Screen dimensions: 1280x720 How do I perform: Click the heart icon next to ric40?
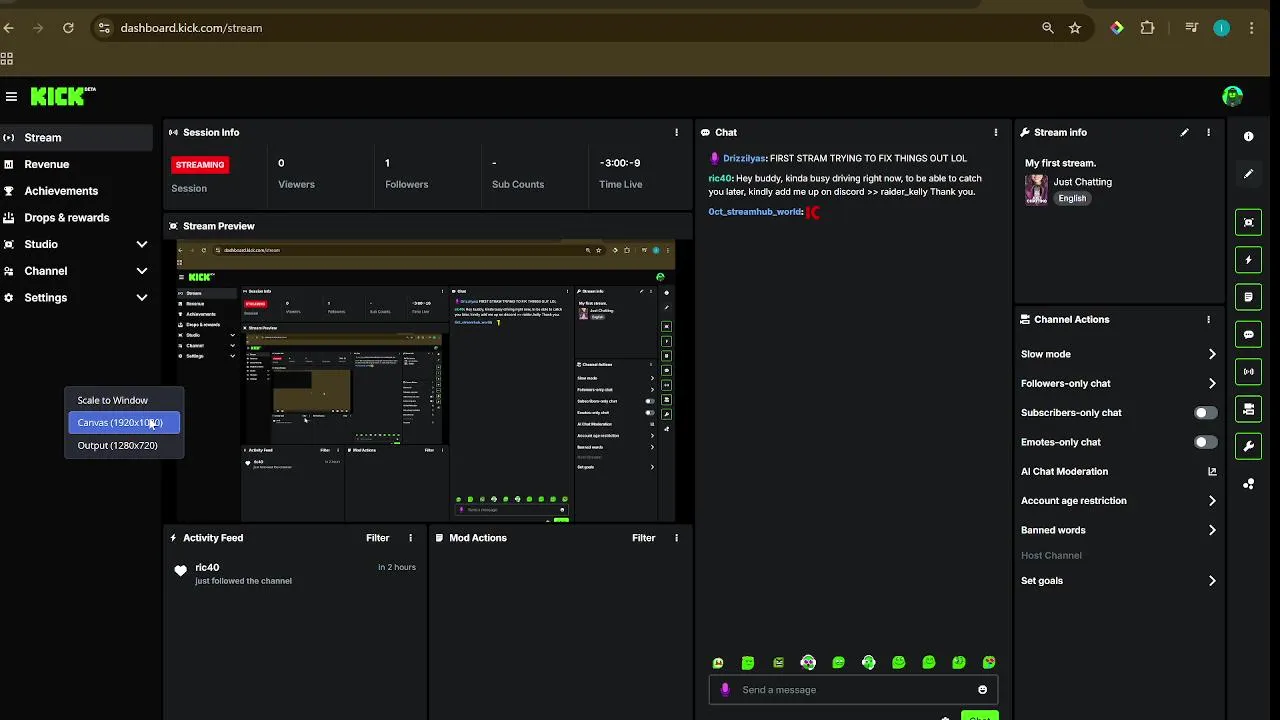pyautogui.click(x=180, y=571)
